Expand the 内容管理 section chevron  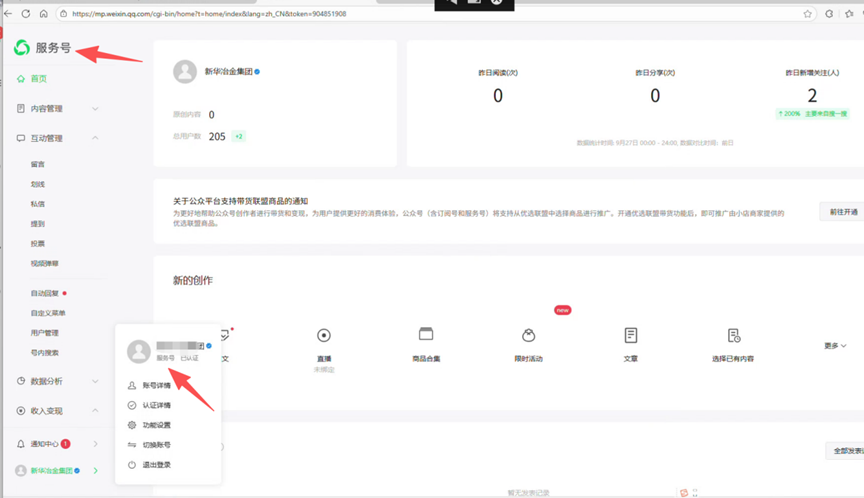coord(95,109)
